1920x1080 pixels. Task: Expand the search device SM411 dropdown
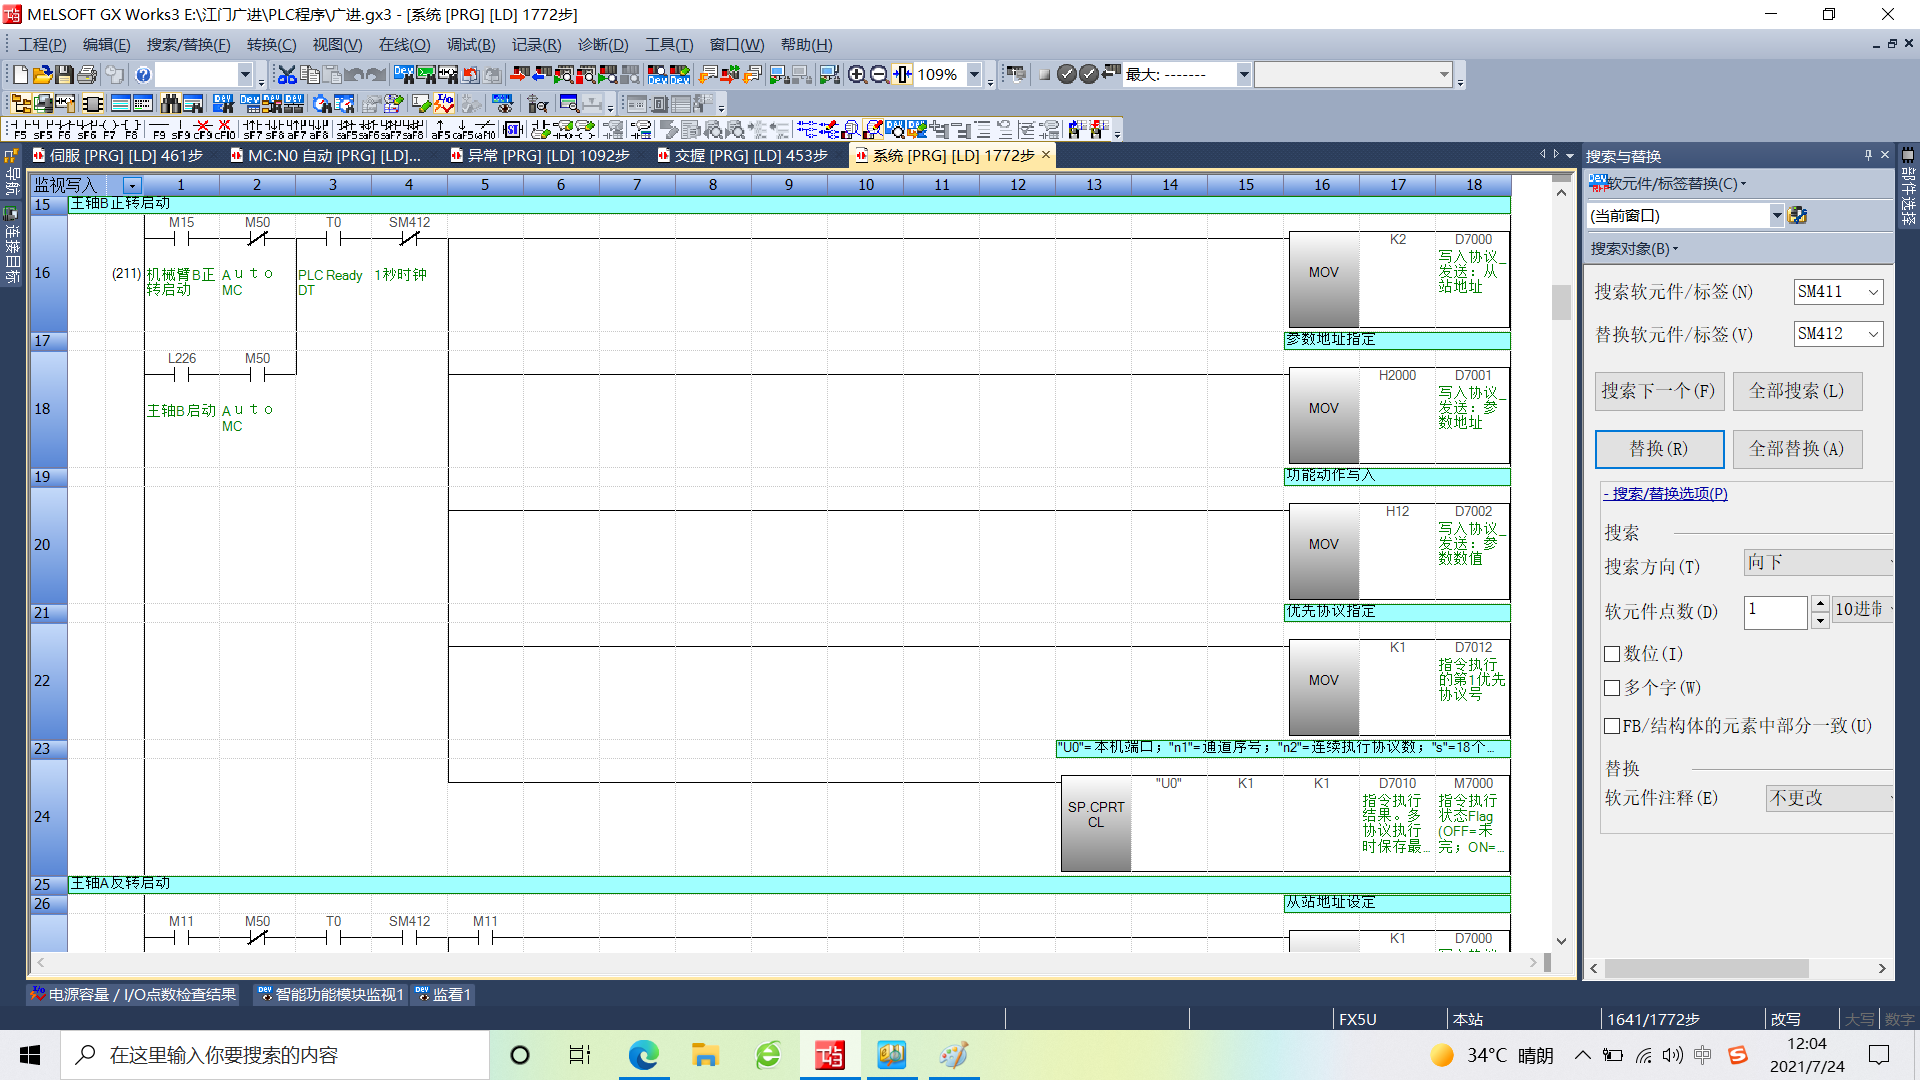click(1873, 292)
